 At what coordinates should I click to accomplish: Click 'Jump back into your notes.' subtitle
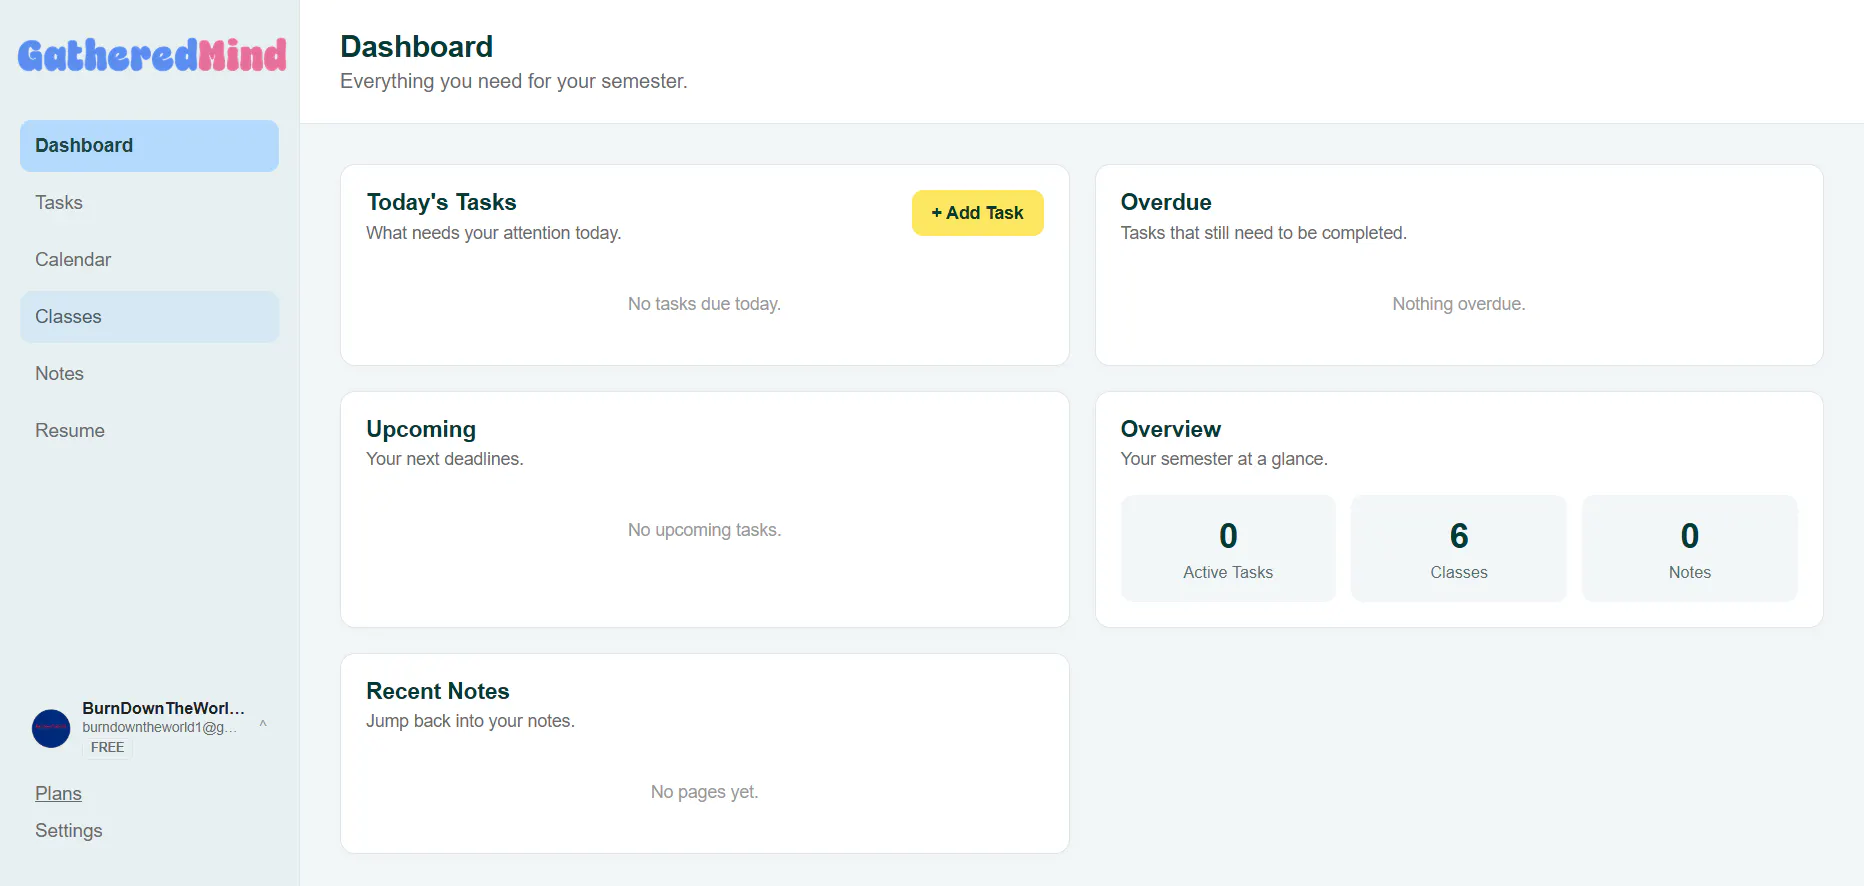(x=470, y=721)
